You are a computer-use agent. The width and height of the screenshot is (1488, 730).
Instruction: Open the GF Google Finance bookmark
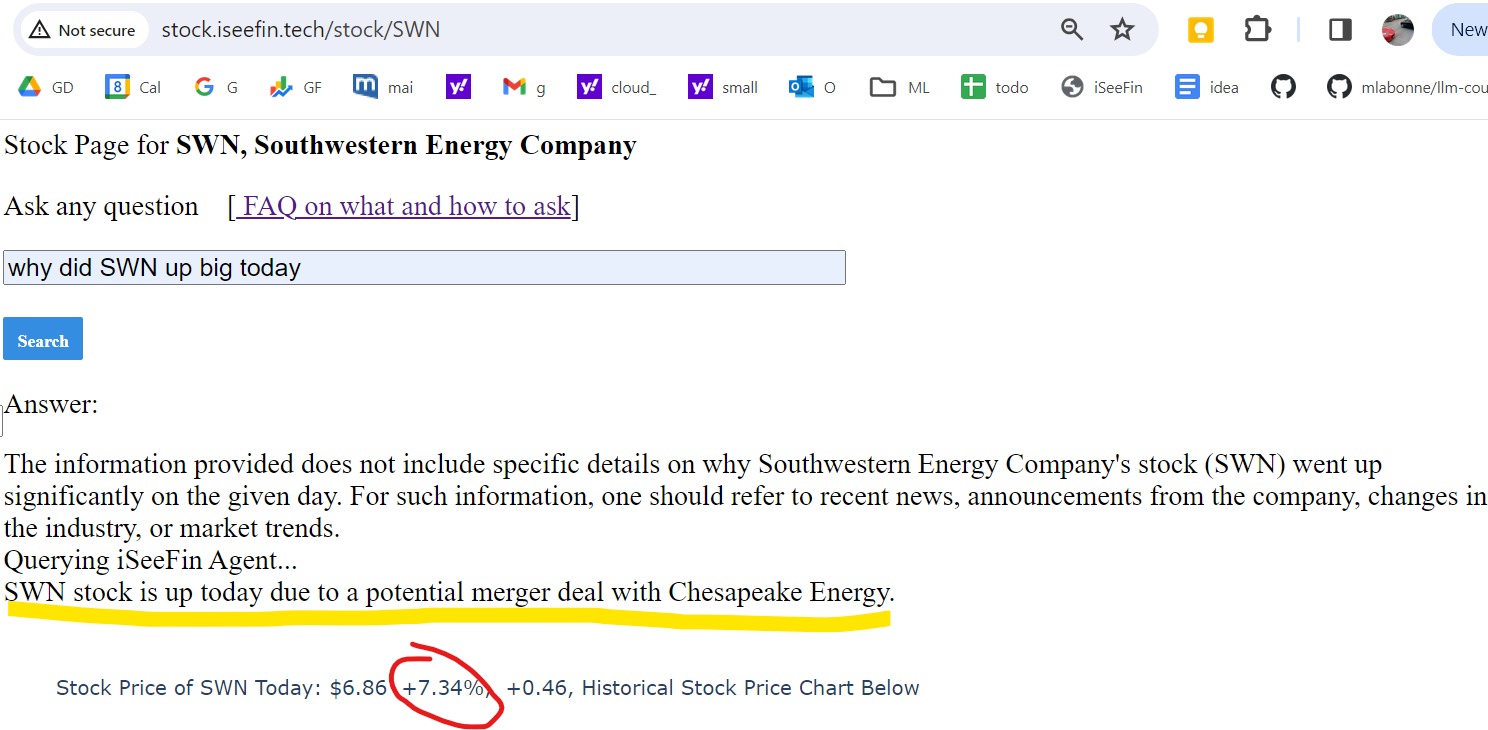(296, 87)
